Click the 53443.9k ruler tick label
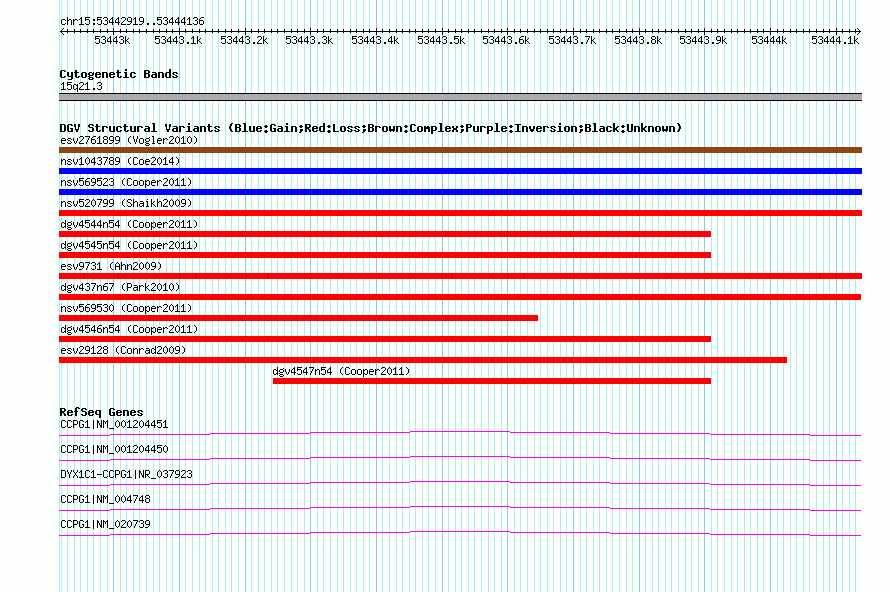The width and height of the screenshot is (890, 592). coord(703,41)
